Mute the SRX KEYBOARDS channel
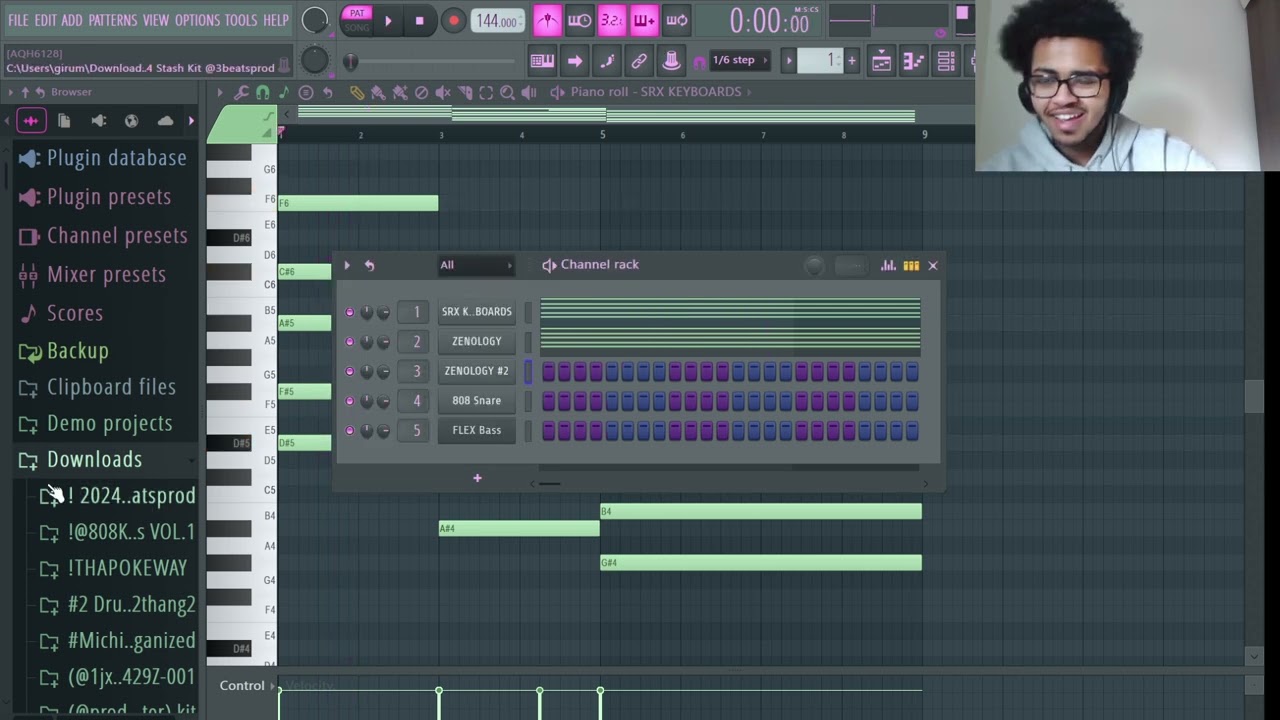Screen dimensions: 1280x720 [x=349, y=312]
